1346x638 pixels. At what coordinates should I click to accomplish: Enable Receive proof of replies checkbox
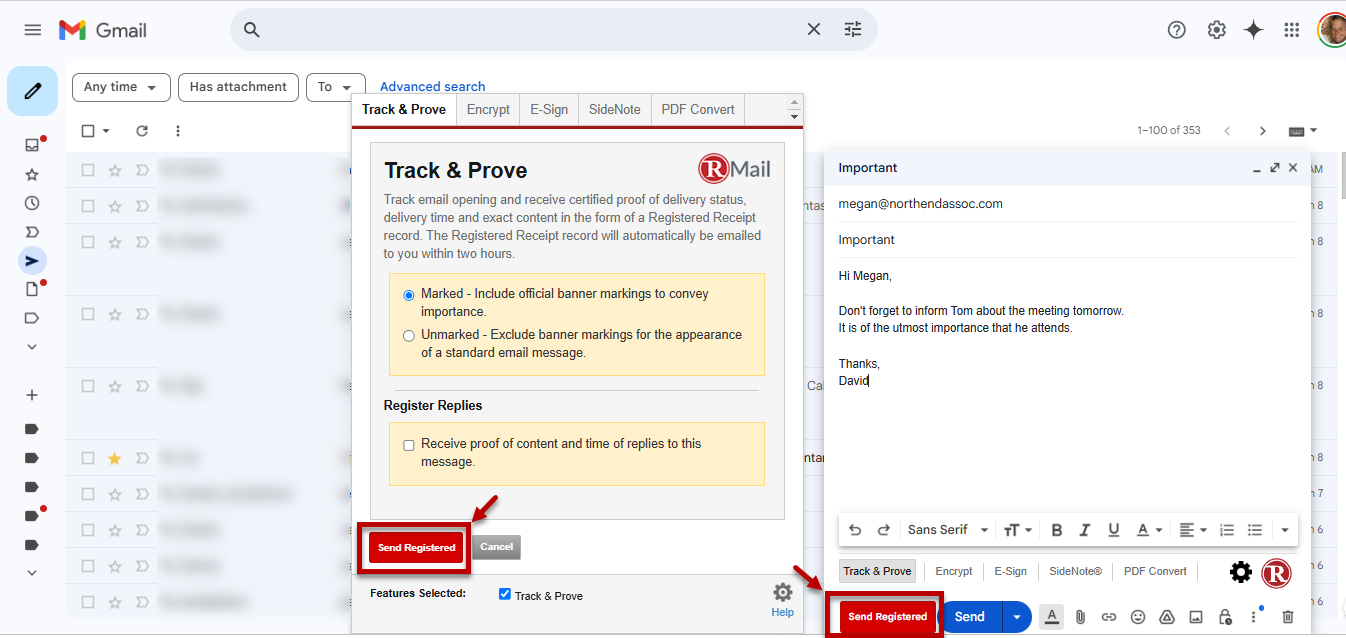pos(409,445)
